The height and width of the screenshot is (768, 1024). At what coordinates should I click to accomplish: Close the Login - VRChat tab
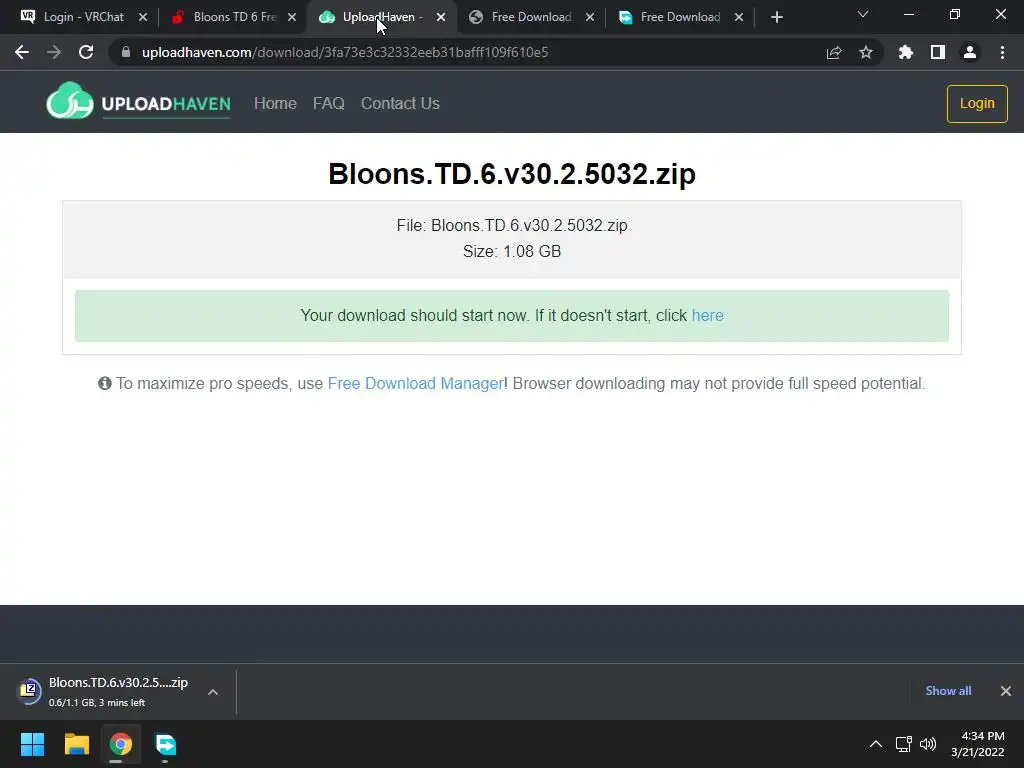(x=143, y=17)
